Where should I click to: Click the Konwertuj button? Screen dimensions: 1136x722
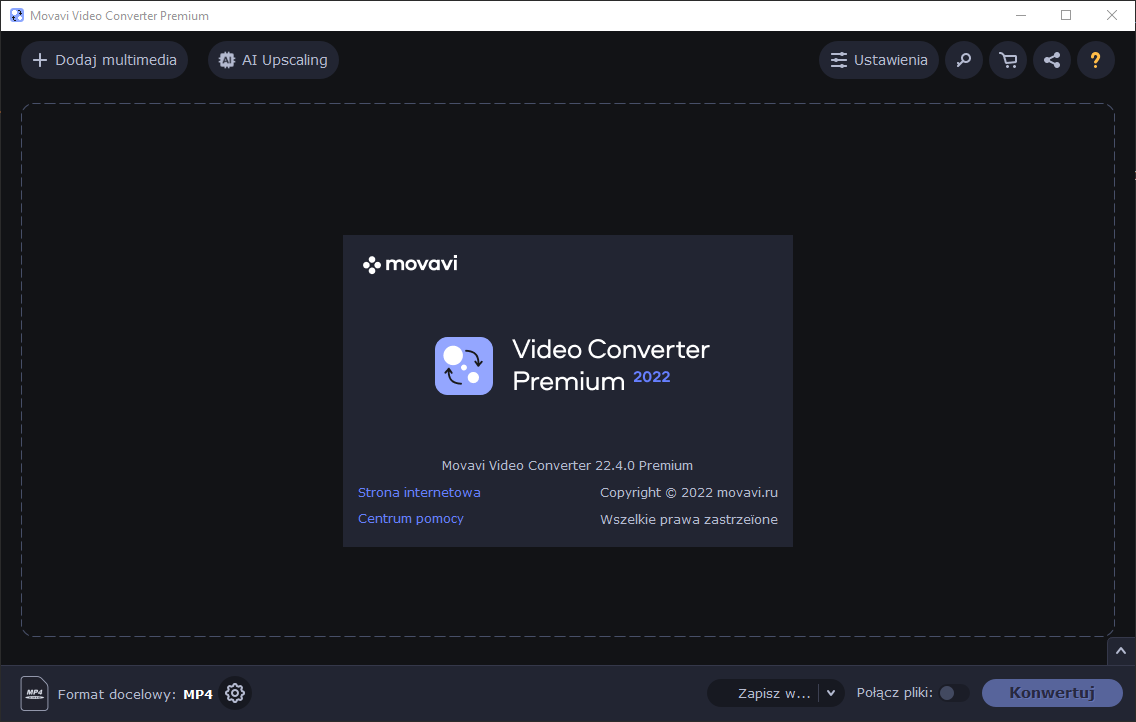(x=1052, y=693)
